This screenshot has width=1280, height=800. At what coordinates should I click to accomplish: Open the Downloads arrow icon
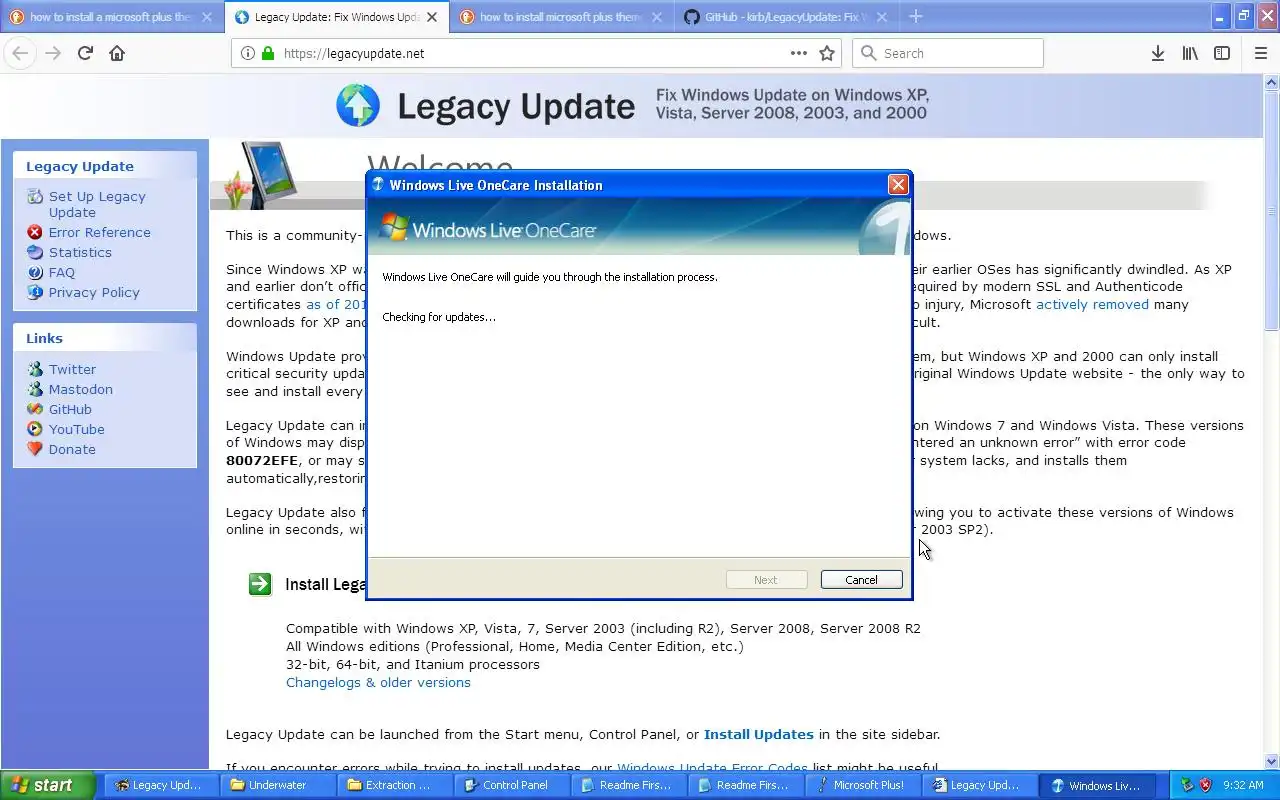pyautogui.click(x=1157, y=53)
